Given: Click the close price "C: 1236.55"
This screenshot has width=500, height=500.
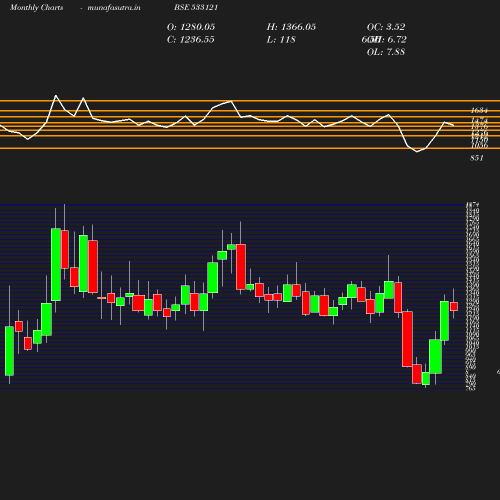Looking at the screenshot, I should point(191,40).
